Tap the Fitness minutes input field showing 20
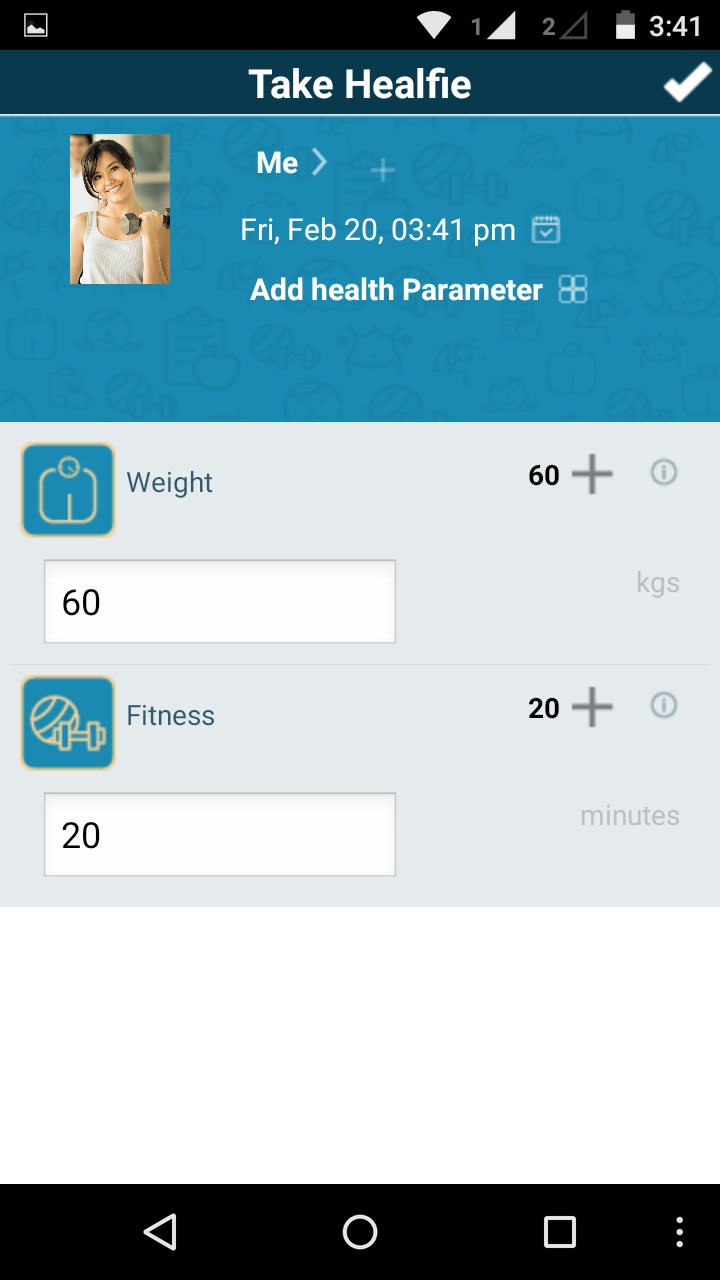This screenshot has height=1280, width=720. click(220, 835)
